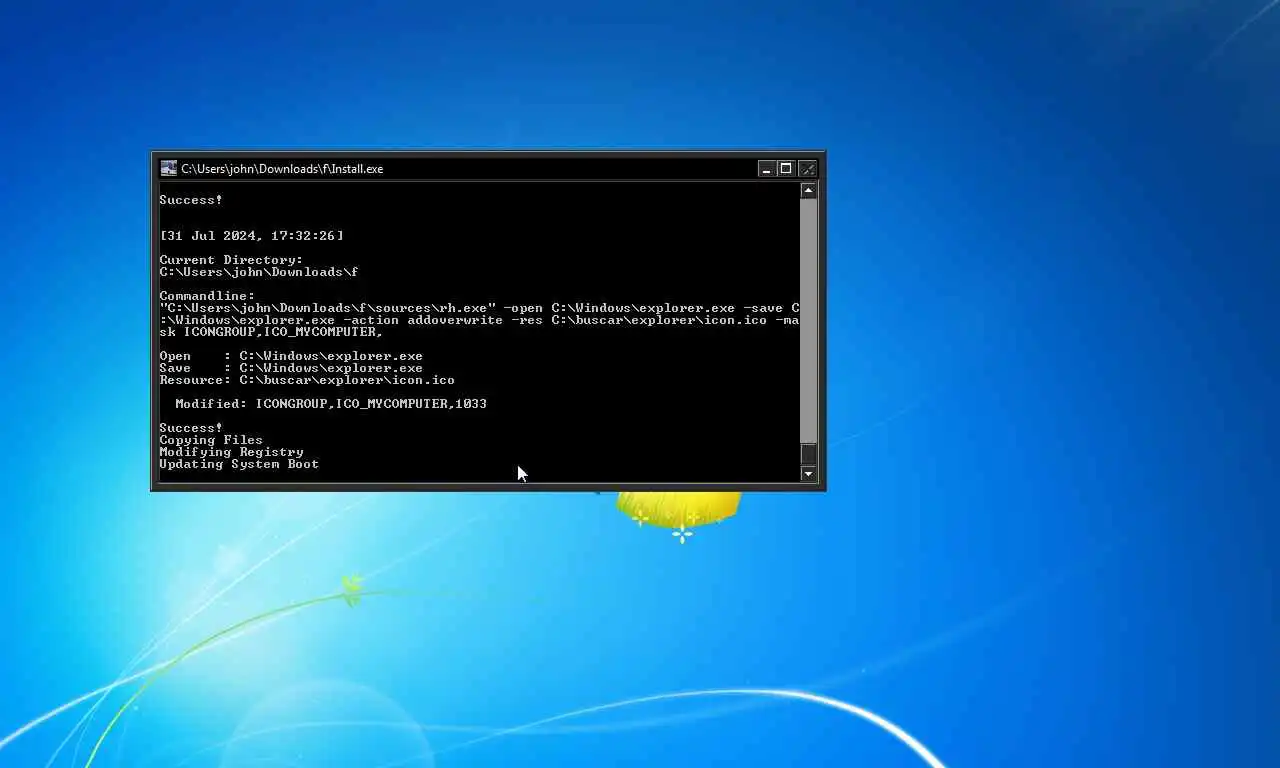Click the path C:\Users\john\Downloads\f line
1280x768 pixels.
click(x=259, y=272)
